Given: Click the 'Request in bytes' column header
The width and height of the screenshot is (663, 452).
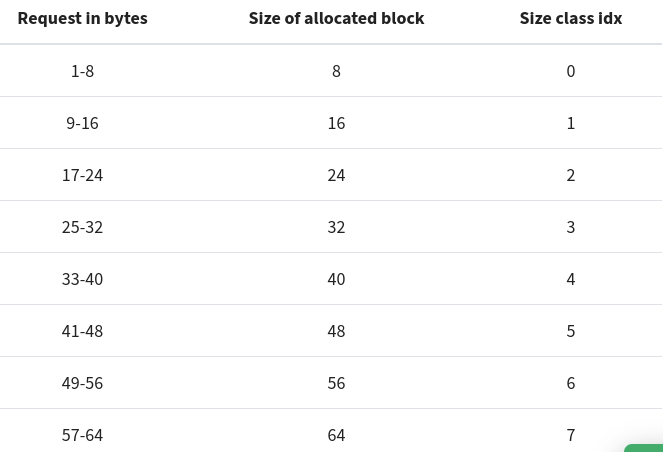Looking at the screenshot, I should coord(82,18).
